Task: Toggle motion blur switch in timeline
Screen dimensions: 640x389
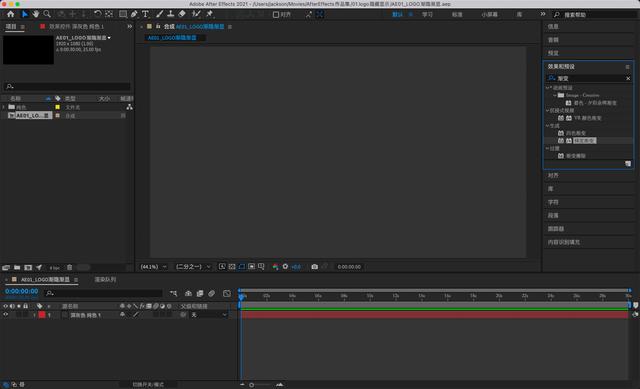Action: (x=211, y=293)
